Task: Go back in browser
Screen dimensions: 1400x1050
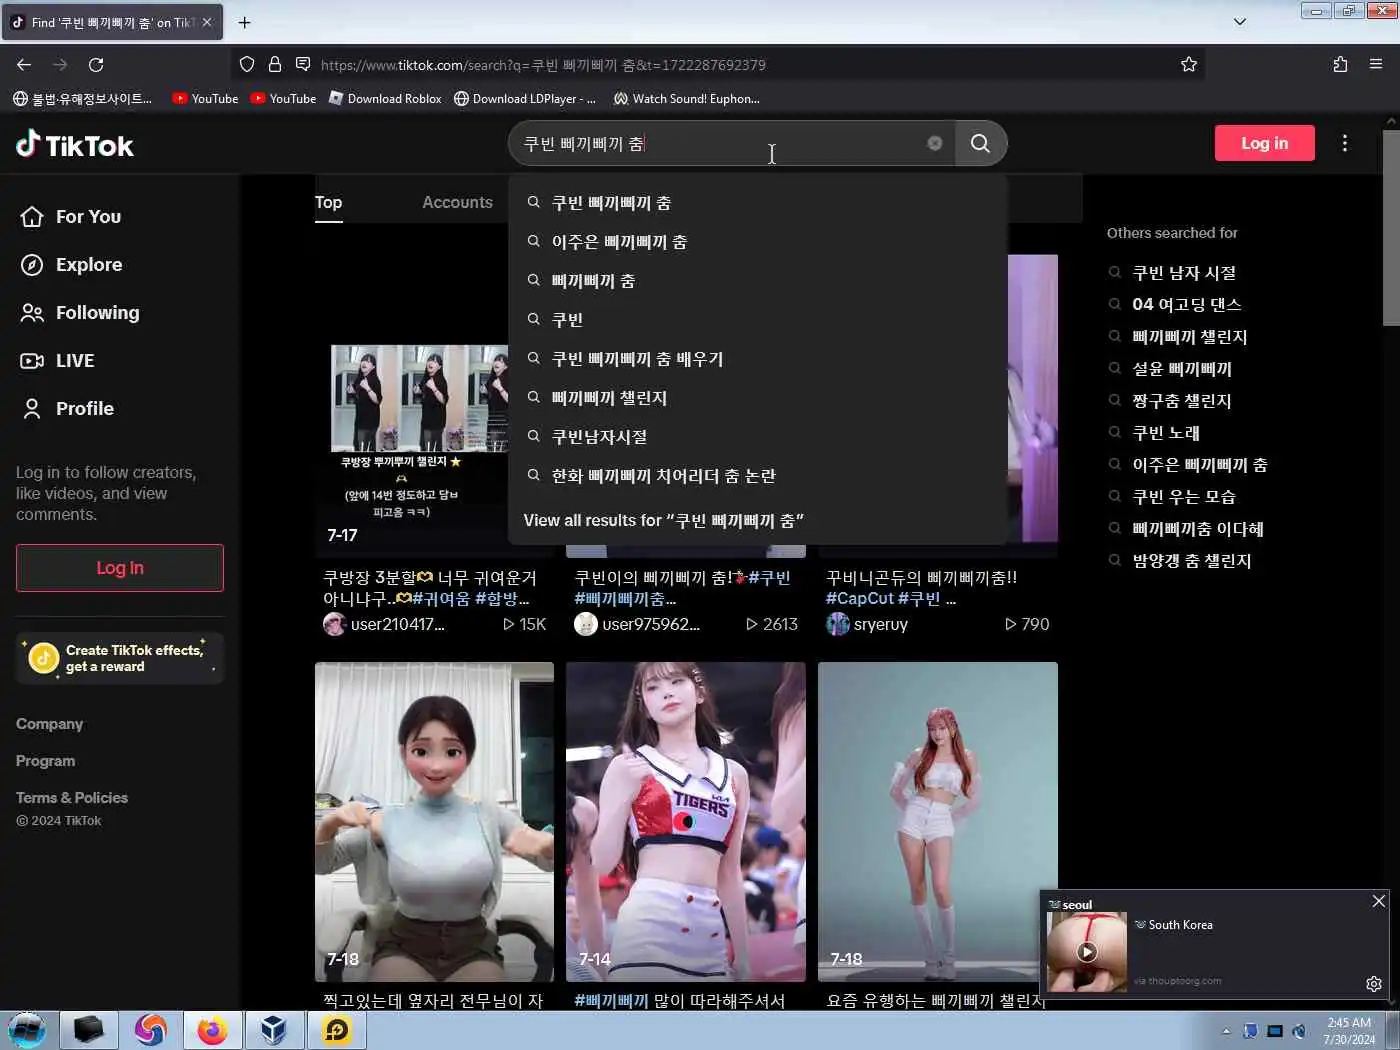Action: (x=24, y=64)
